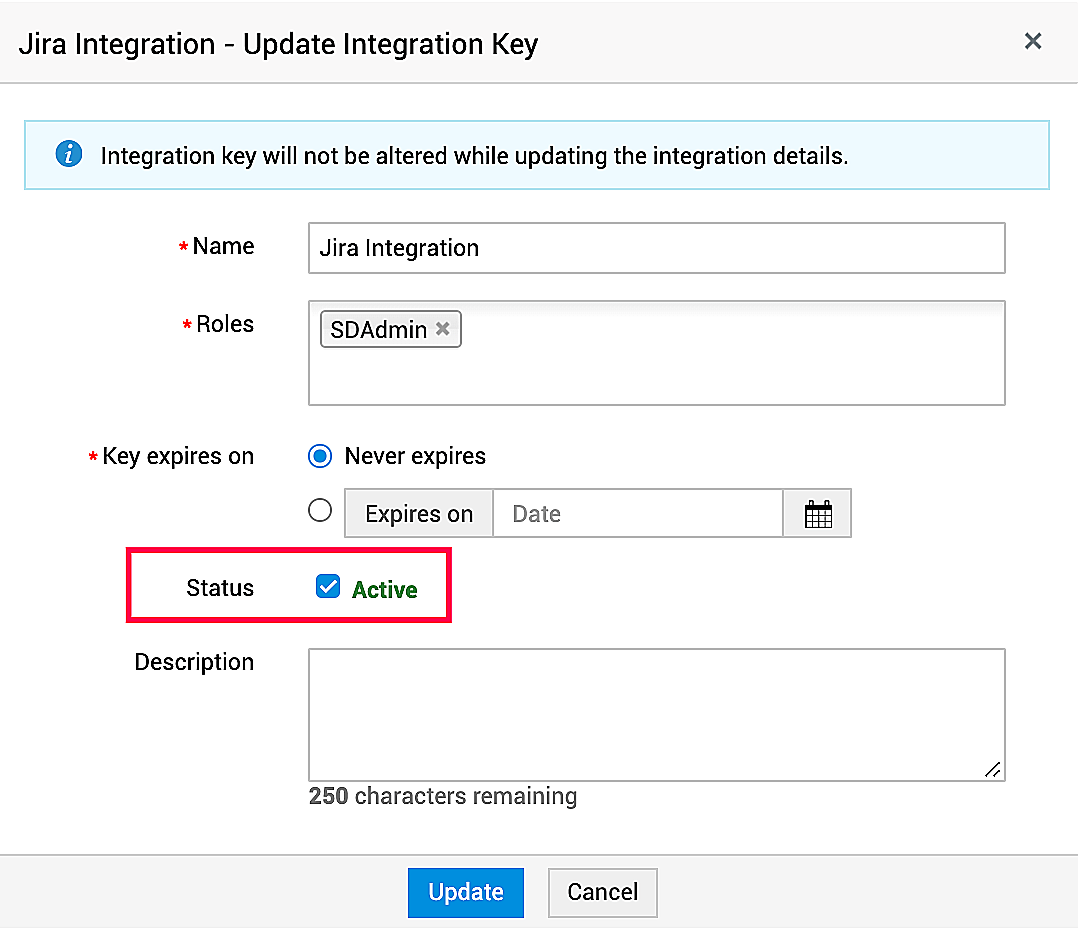Click the Expires on segment label

418,513
